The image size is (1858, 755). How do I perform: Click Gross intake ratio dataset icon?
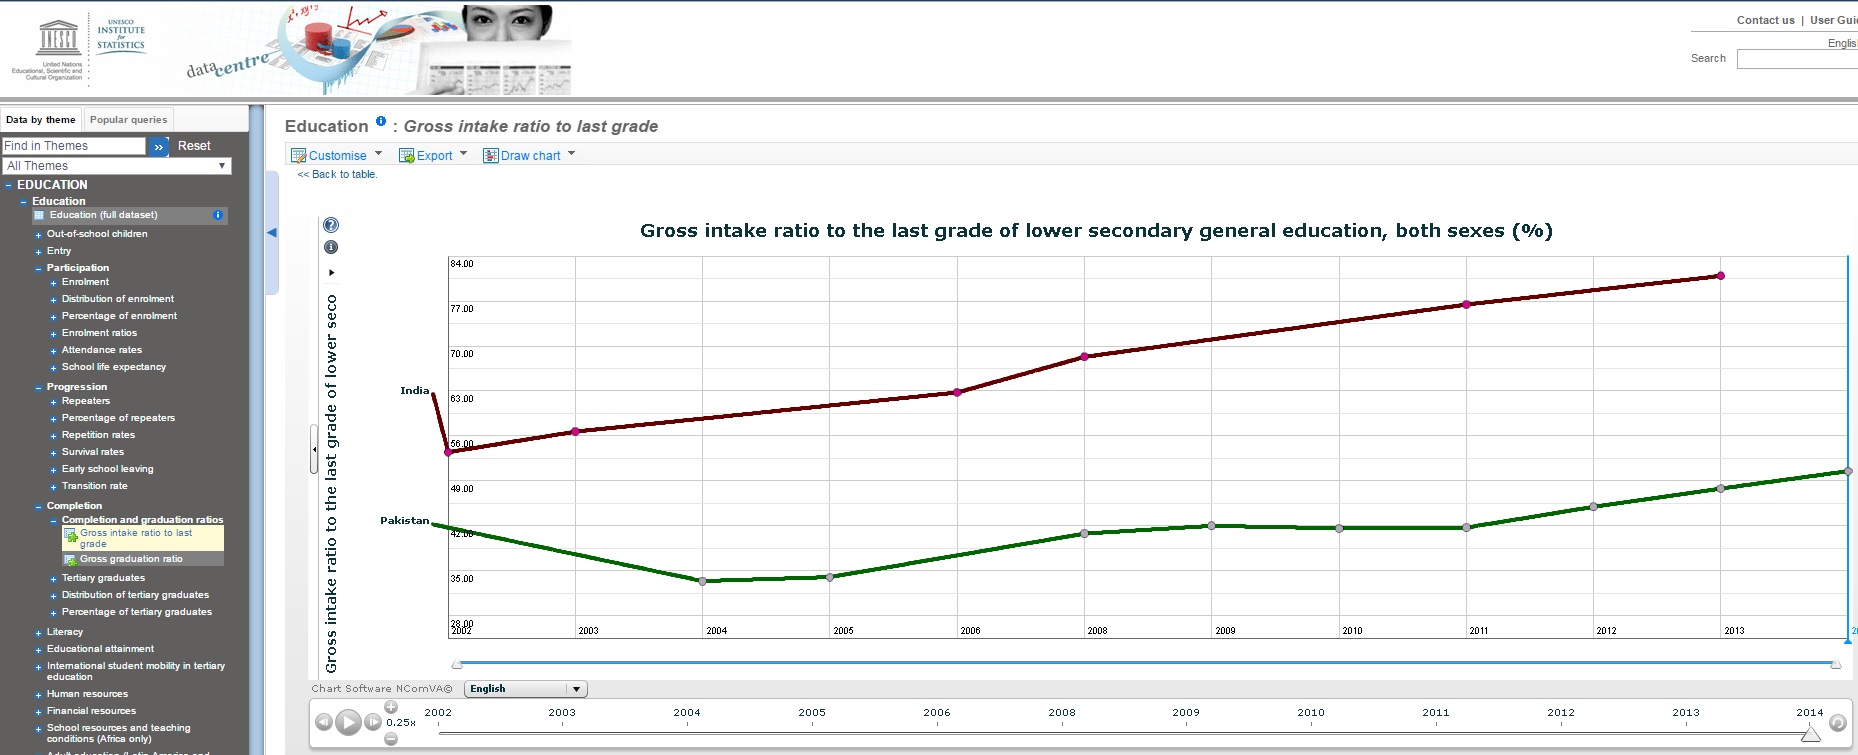click(x=71, y=537)
